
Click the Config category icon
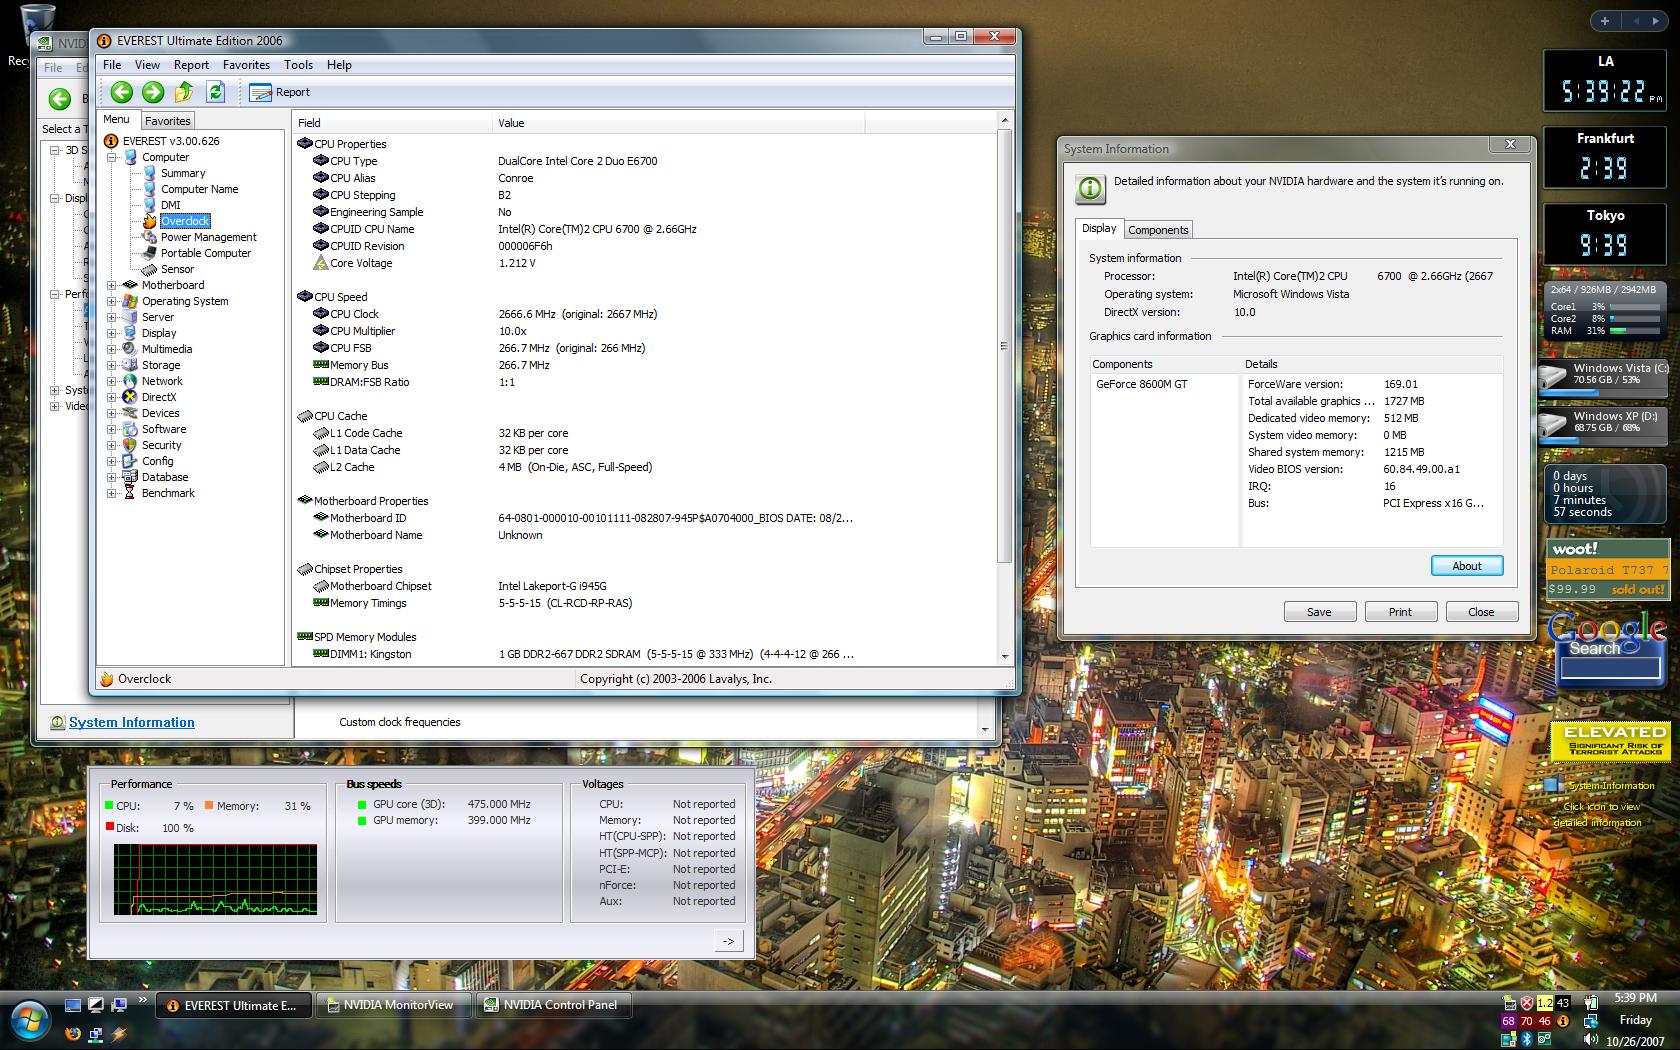(x=130, y=461)
